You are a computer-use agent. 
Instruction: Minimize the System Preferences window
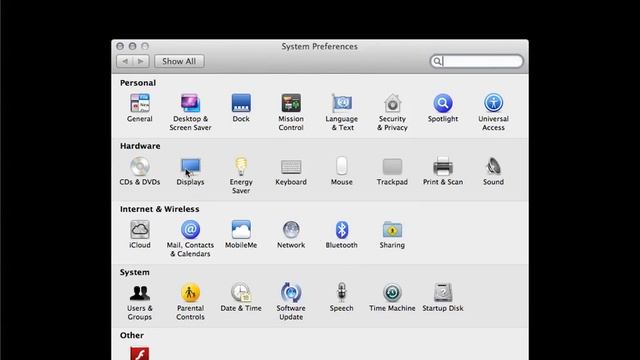click(x=132, y=46)
